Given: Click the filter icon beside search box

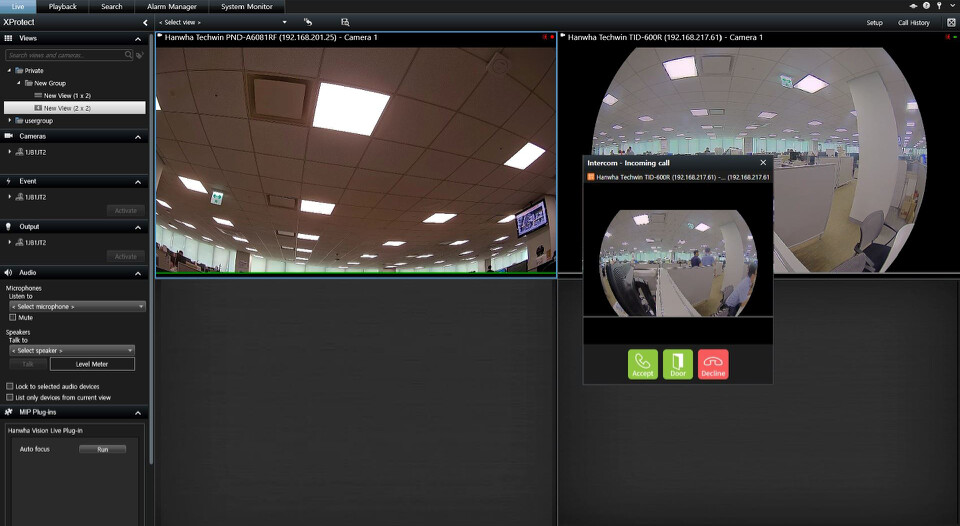Looking at the screenshot, I should (140, 55).
